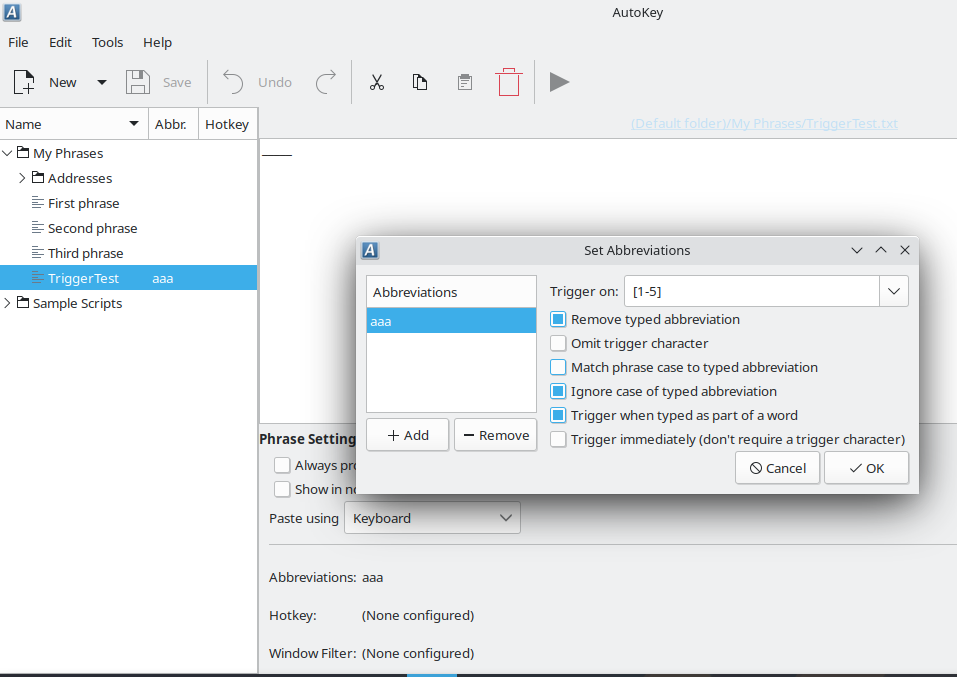Expand the Sample Scripts folder

click(8, 303)
